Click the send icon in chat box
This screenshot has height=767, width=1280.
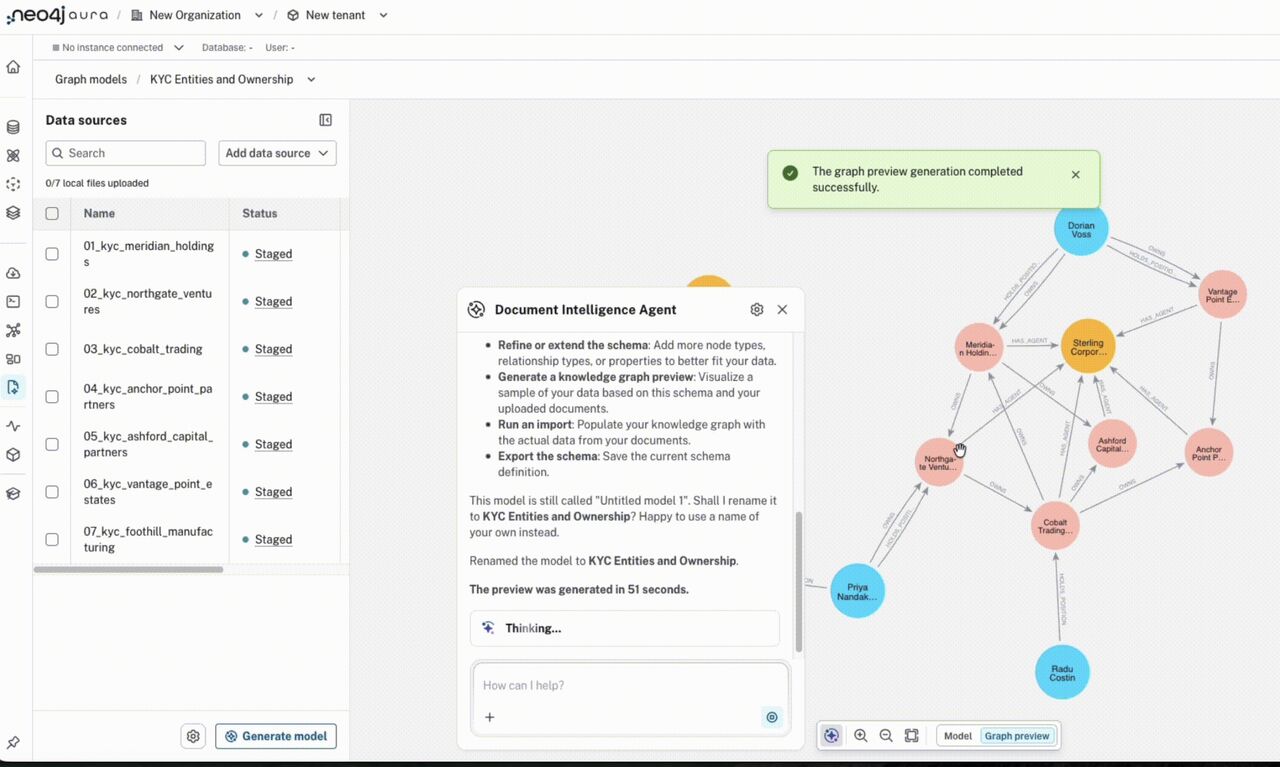coord(771,717)
